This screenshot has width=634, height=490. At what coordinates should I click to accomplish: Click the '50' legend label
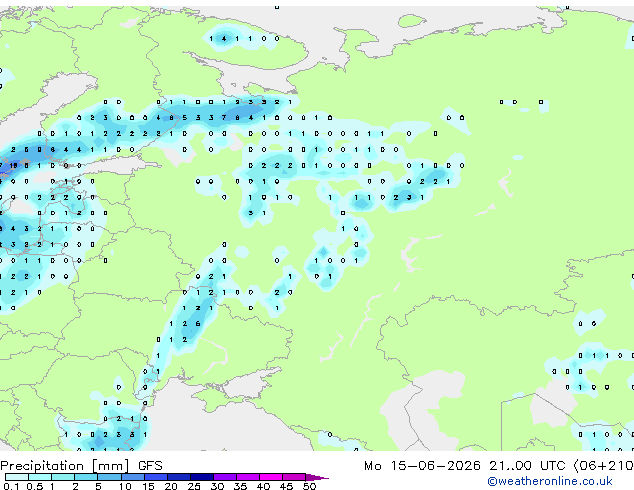click(309, 486)
